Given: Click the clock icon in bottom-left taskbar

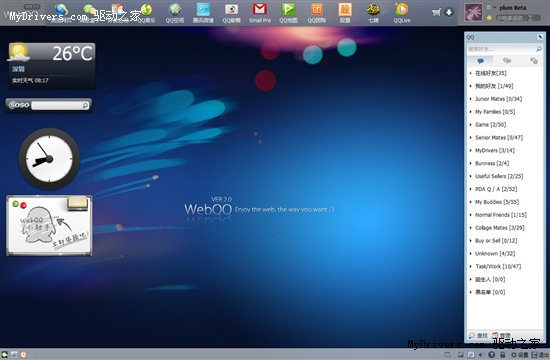Looking at the screenshot, I should (24, 354).
